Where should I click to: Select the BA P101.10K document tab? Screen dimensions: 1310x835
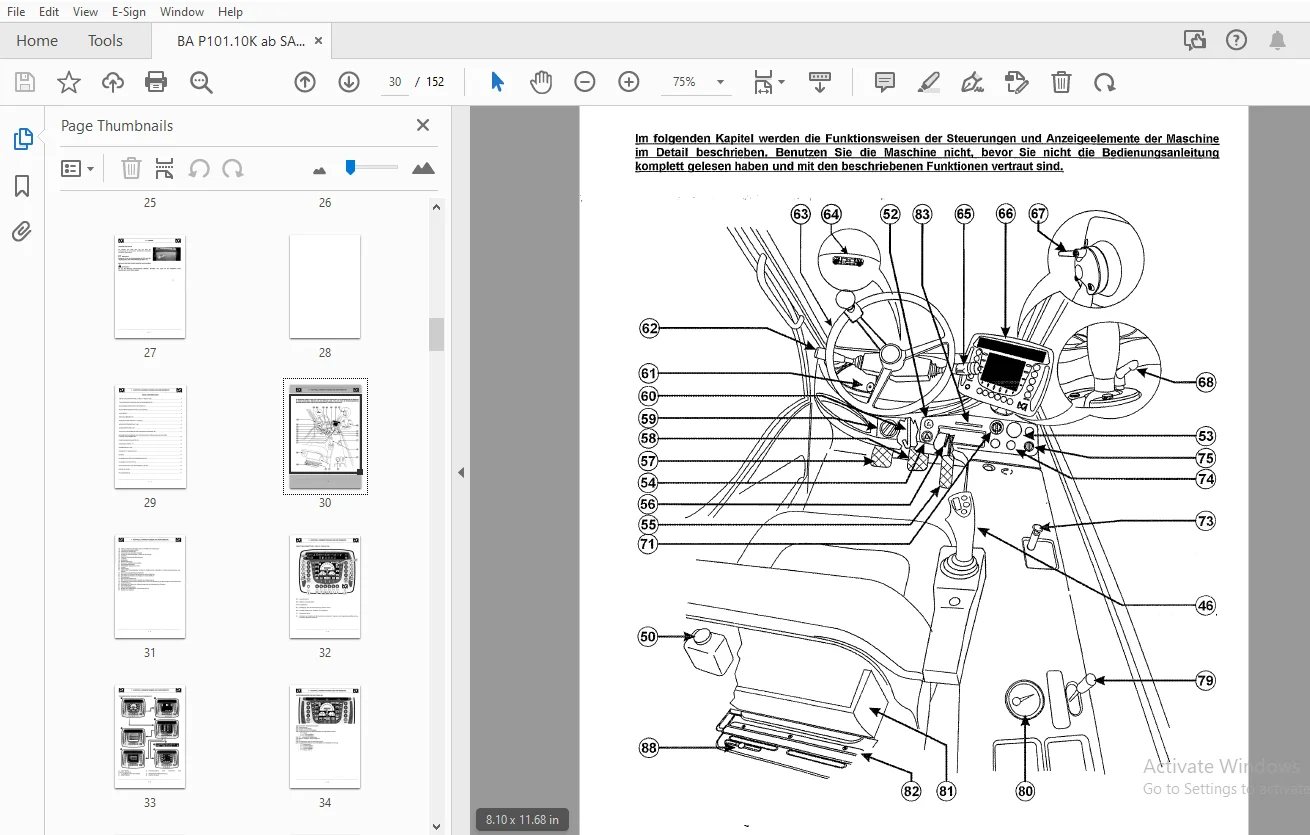[x=240, y=40]
